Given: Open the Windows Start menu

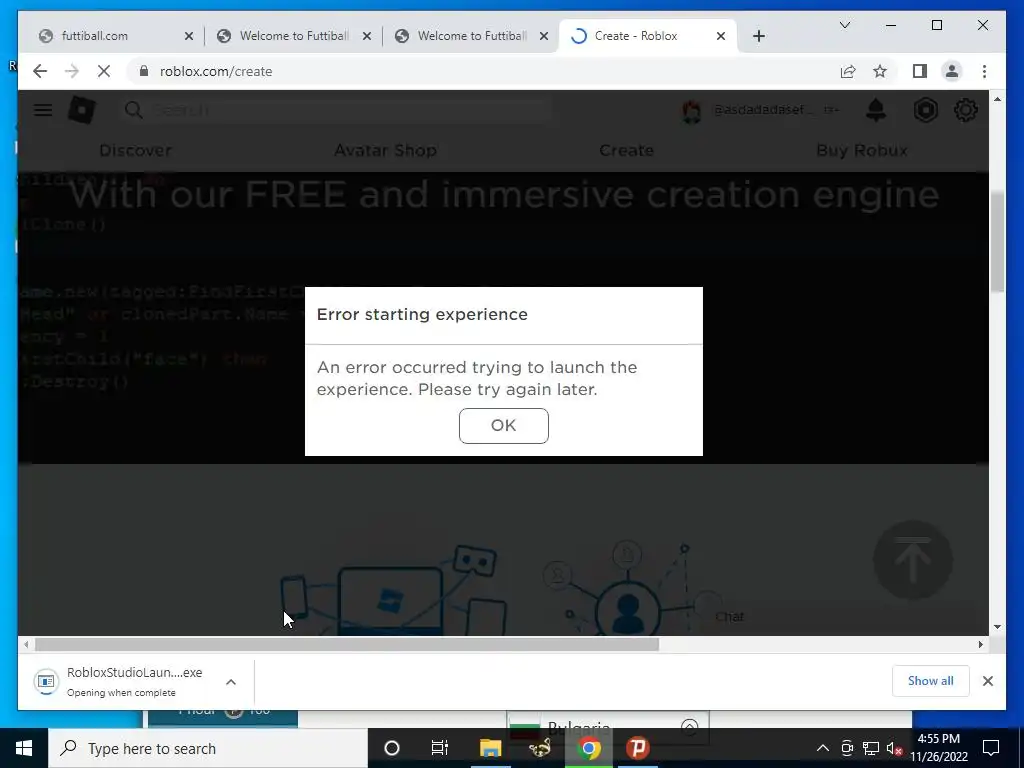Looking at the screenshot, I should [24, 748].
